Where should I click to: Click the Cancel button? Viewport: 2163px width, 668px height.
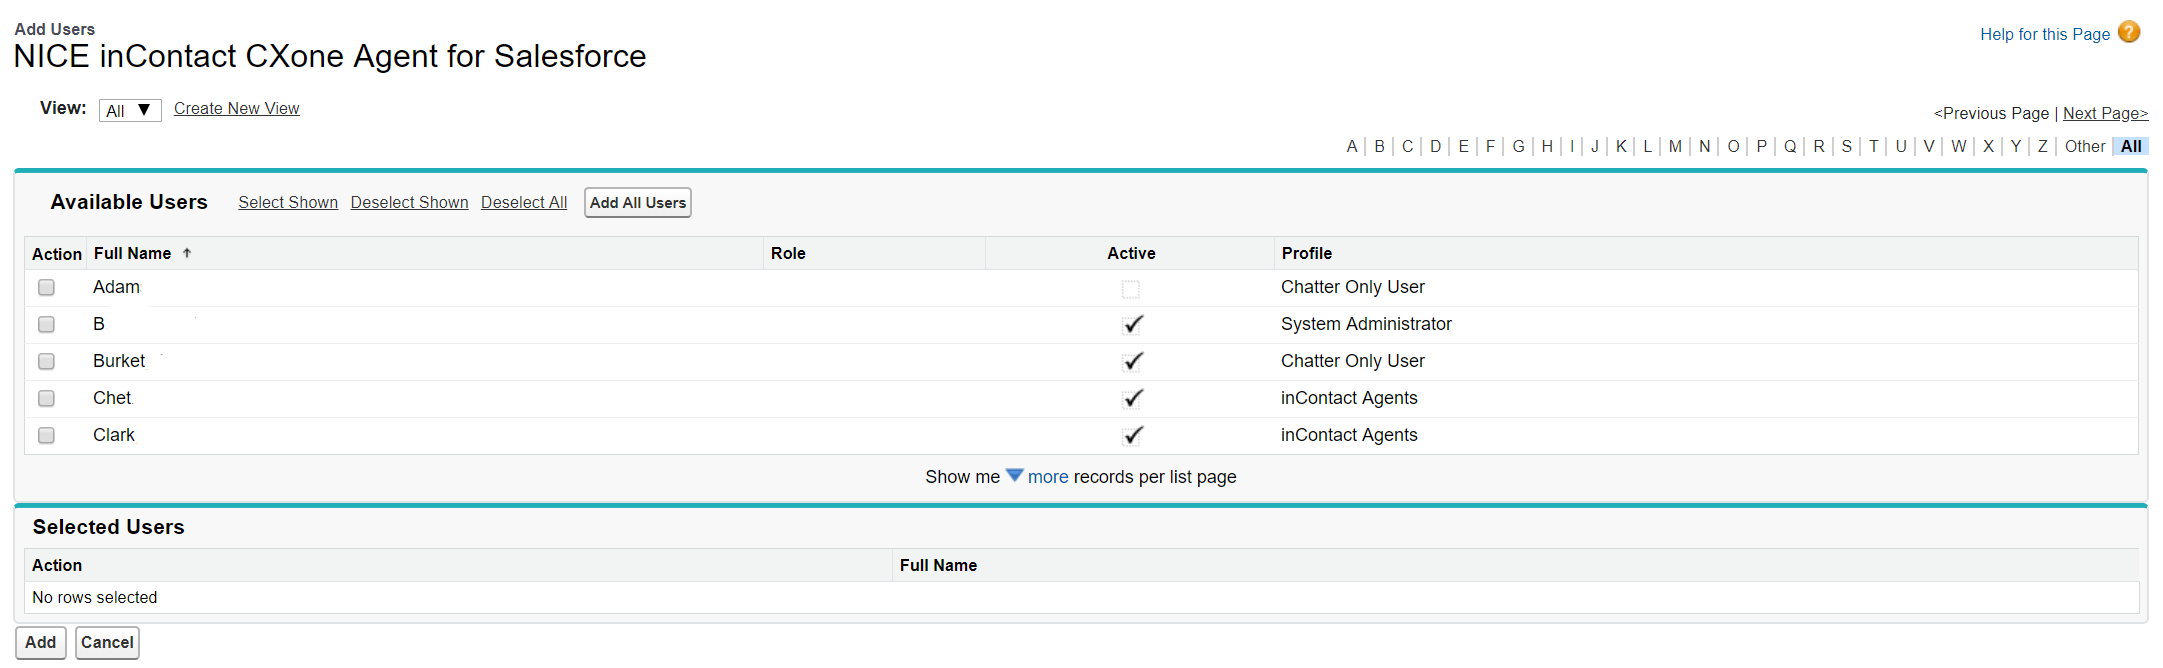(x=107, y=642)
